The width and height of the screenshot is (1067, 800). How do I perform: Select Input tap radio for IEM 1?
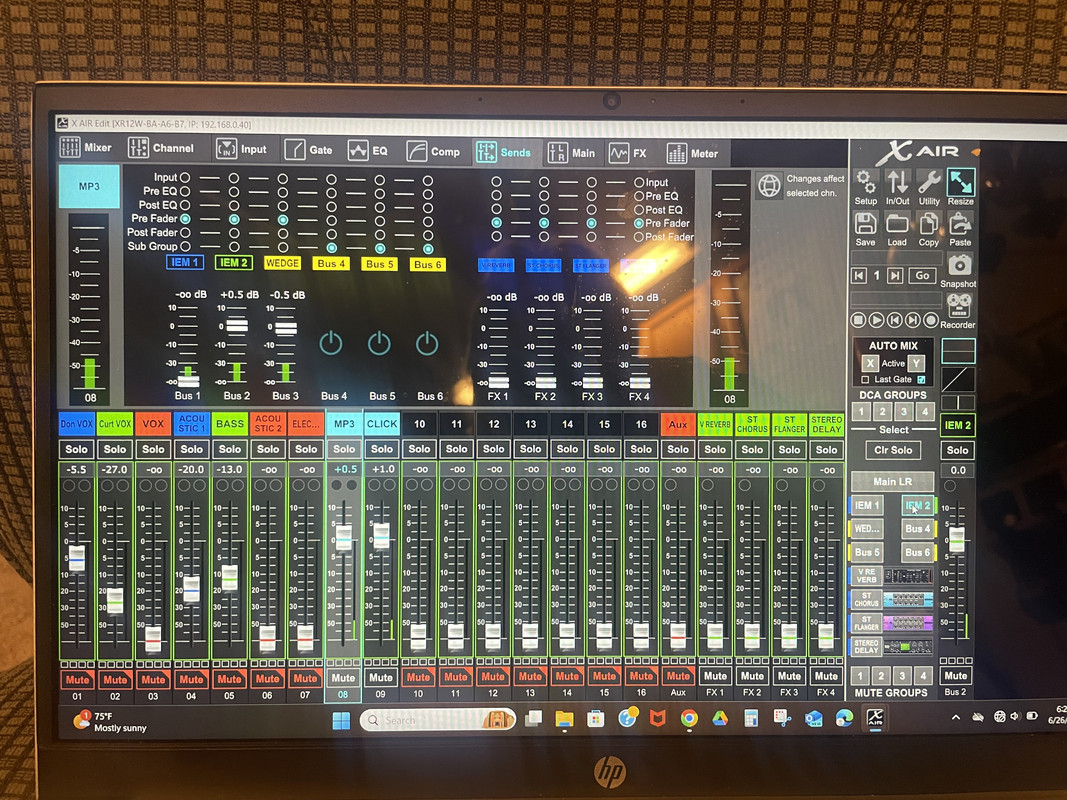(185, 178)
